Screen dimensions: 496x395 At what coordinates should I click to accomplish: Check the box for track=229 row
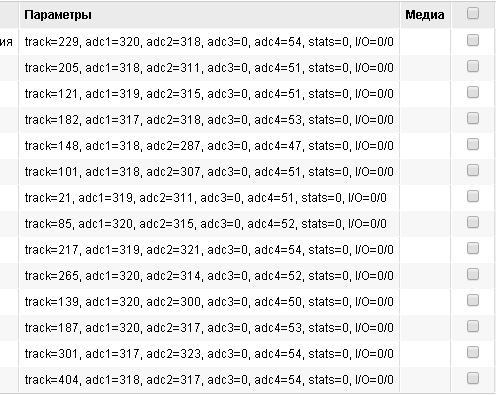[x=473, y=40]
